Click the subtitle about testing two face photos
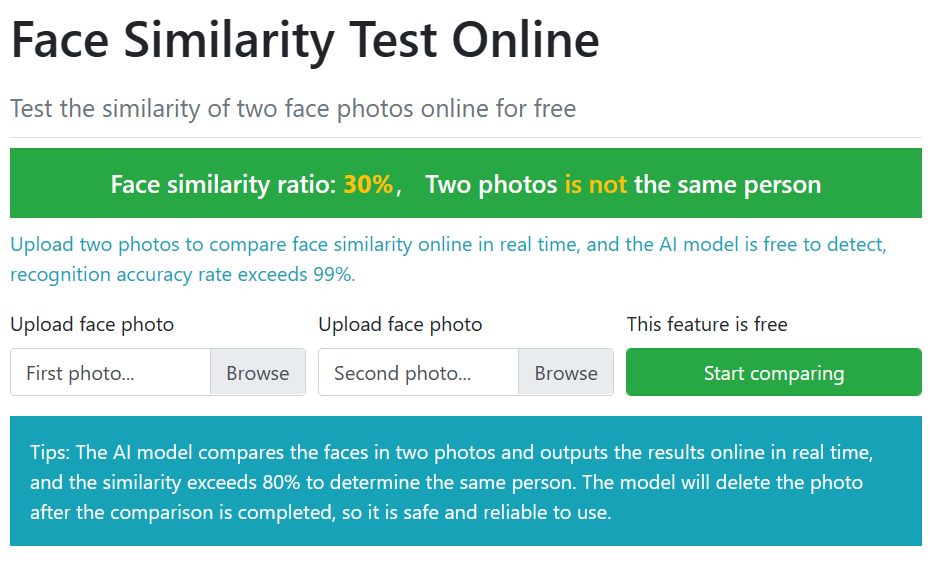The height and width of the screenshot is (563, 935). (293, 108)
